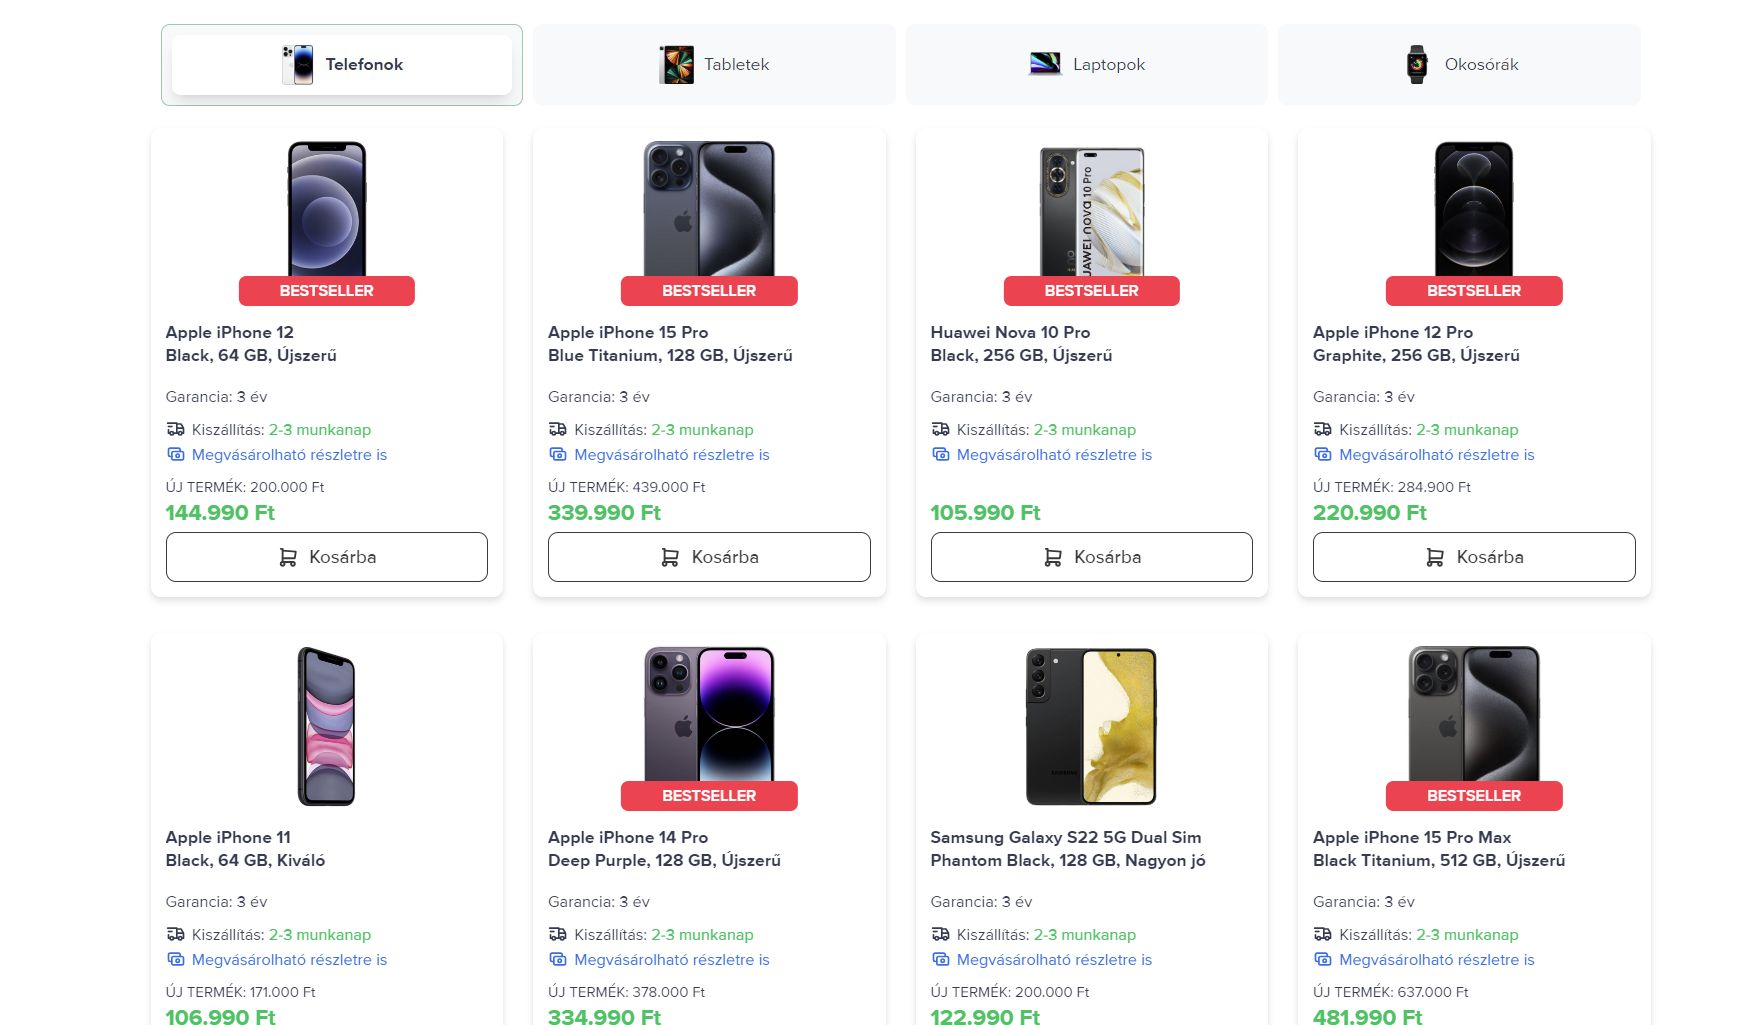Click delivery truck icon for Huawei Nova

pyautogui.click(x=940, y=430)
